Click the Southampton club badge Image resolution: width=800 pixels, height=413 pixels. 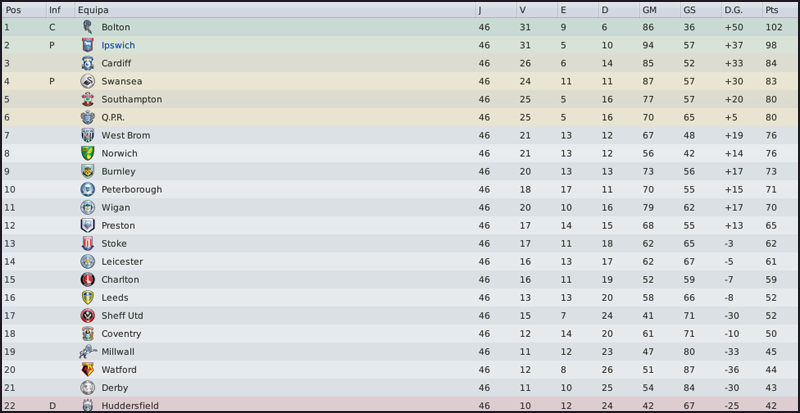87,100
